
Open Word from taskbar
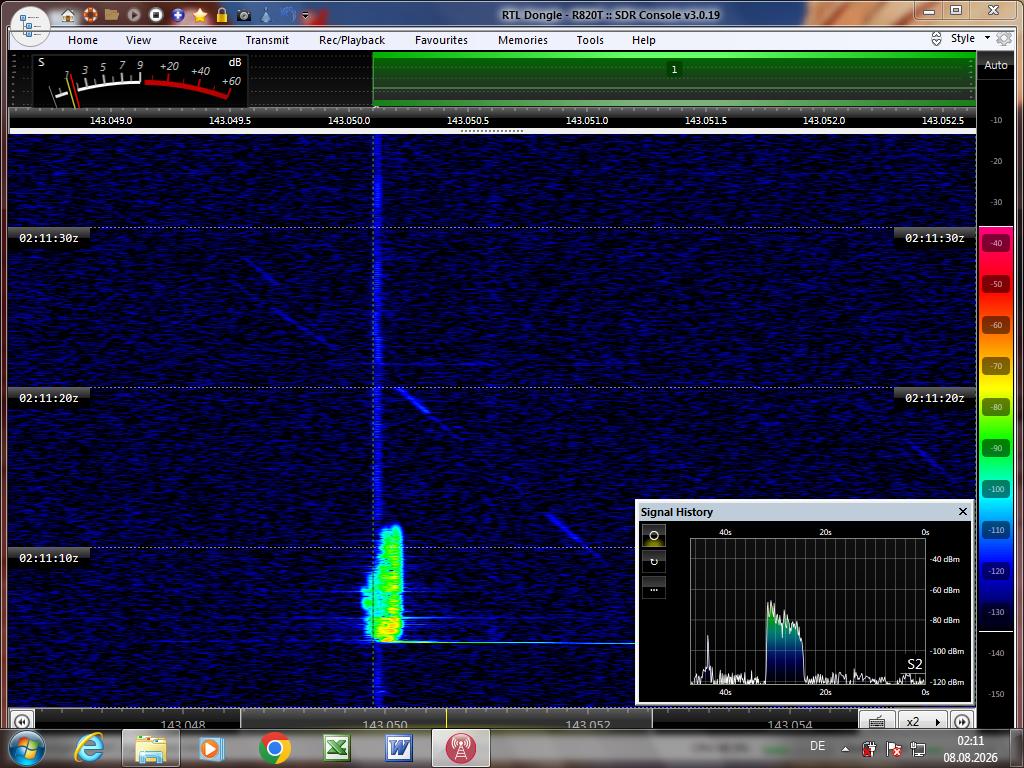click(x=398, y=748)
